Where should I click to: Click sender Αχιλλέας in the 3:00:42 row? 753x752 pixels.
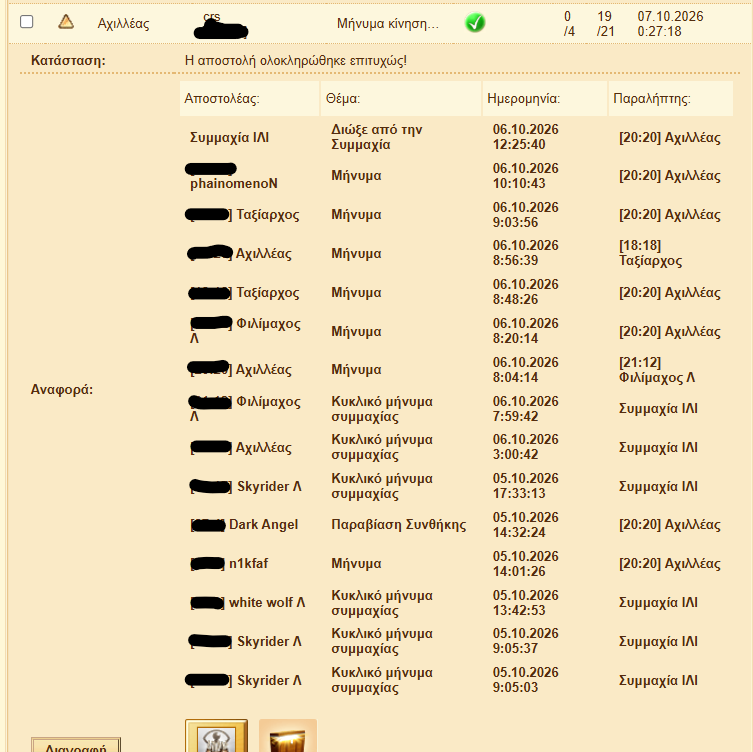point(263,448)
